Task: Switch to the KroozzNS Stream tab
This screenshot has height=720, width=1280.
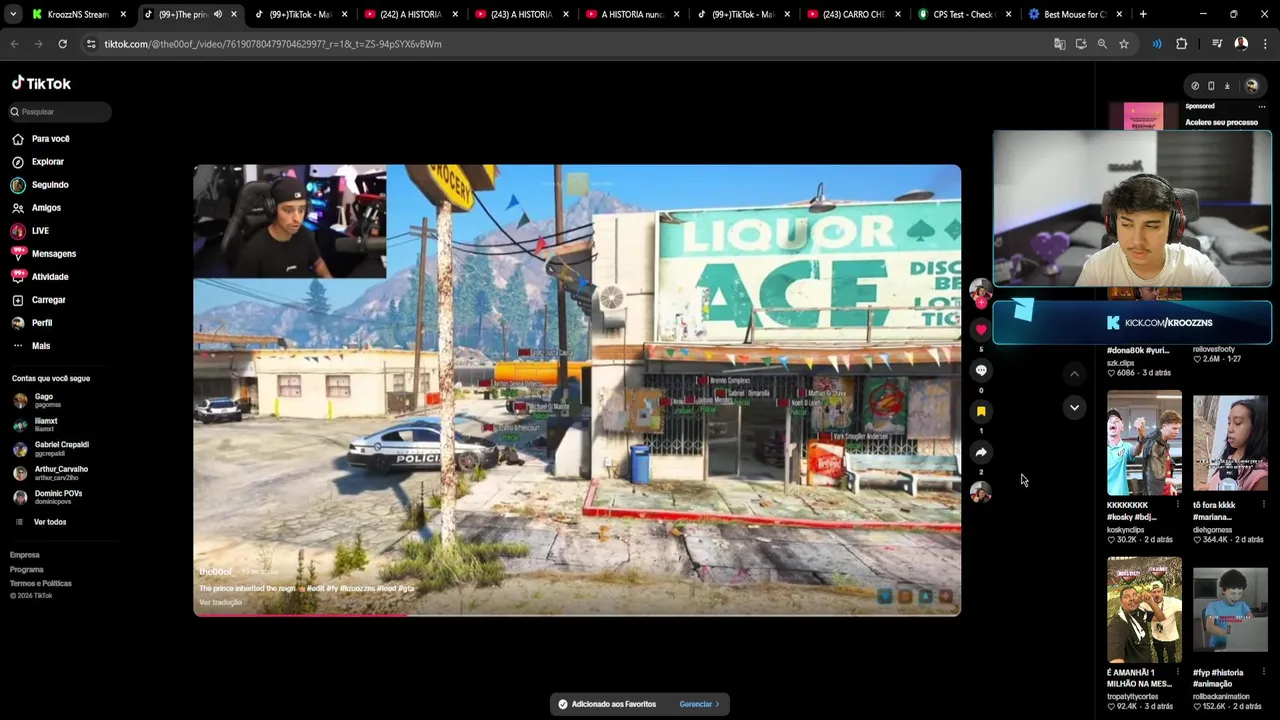Action: point(77,14)
